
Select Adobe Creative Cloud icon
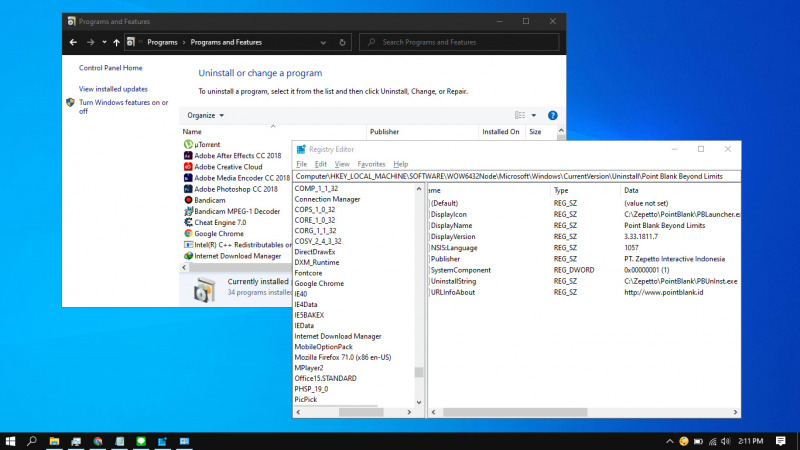click(x=188, y=167)
